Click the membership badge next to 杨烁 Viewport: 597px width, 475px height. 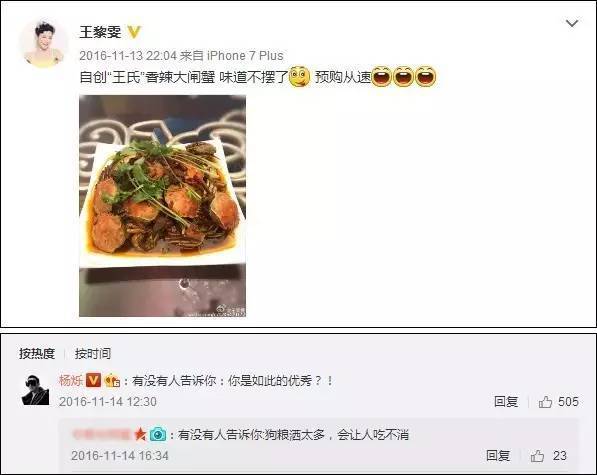(x=112, y=381)
